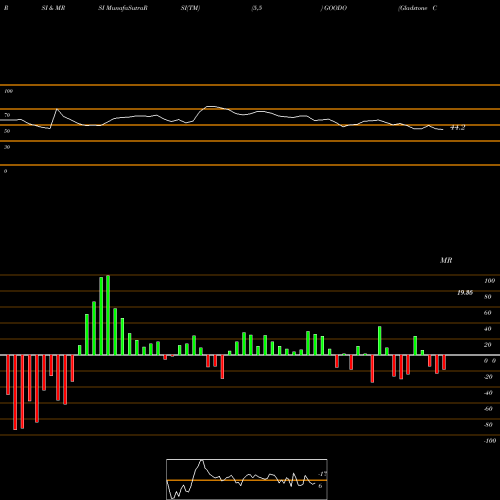
Task: Click the last red MR bar on the right
Action: click(x=444, y=362)
